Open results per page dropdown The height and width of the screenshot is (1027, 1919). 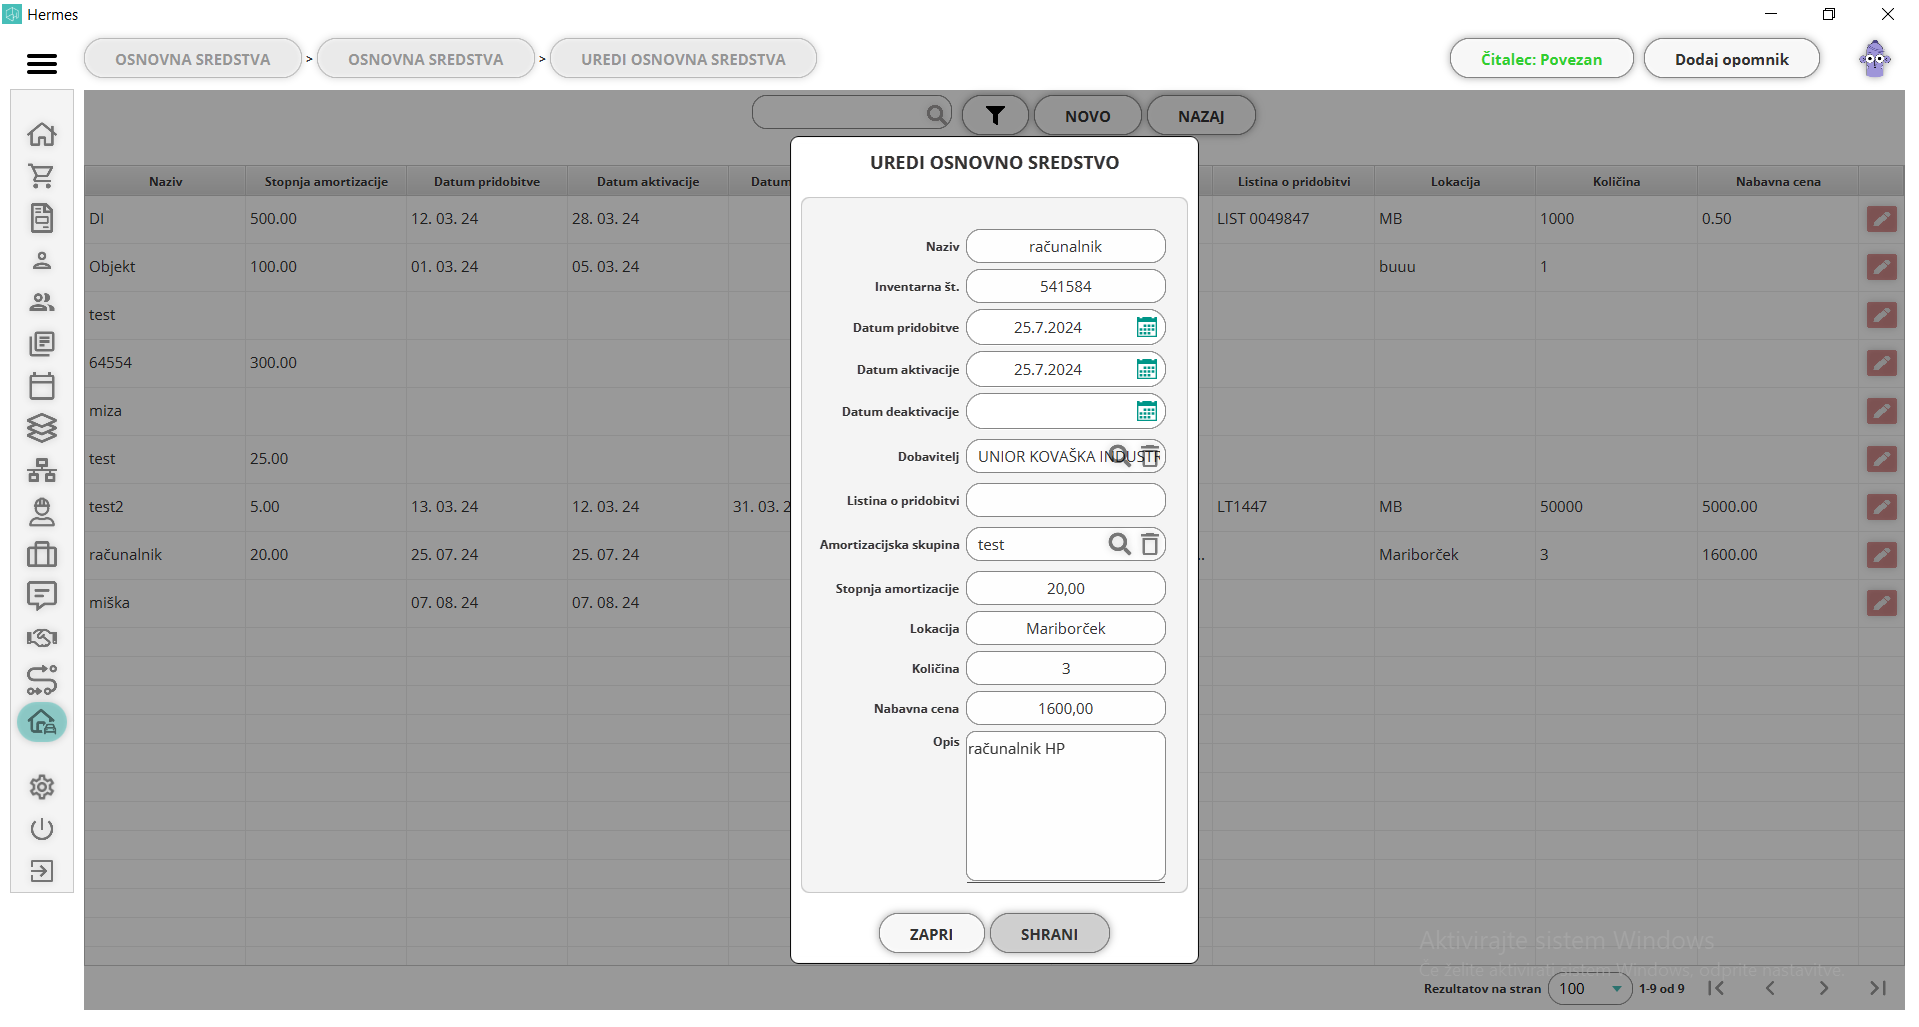(1590, 988)
